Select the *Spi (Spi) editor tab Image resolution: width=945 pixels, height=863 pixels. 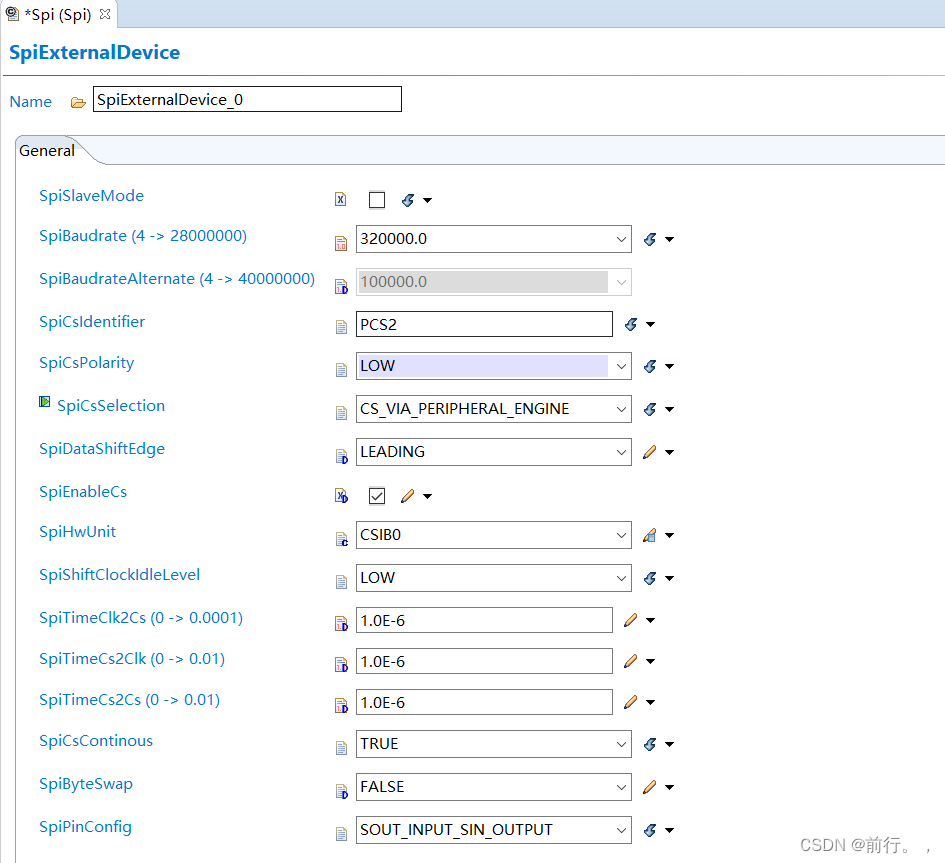click(x=57, y=14)
